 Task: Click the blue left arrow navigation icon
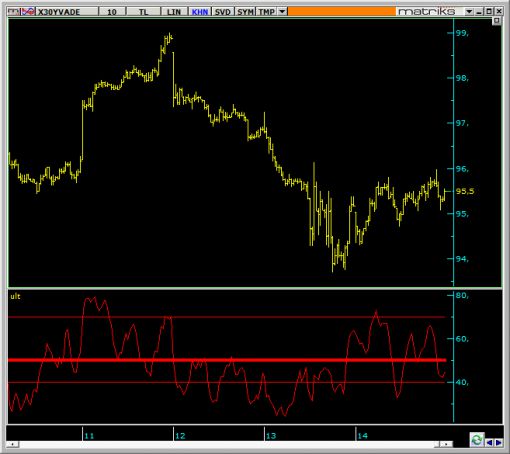(x=489, y=443)
